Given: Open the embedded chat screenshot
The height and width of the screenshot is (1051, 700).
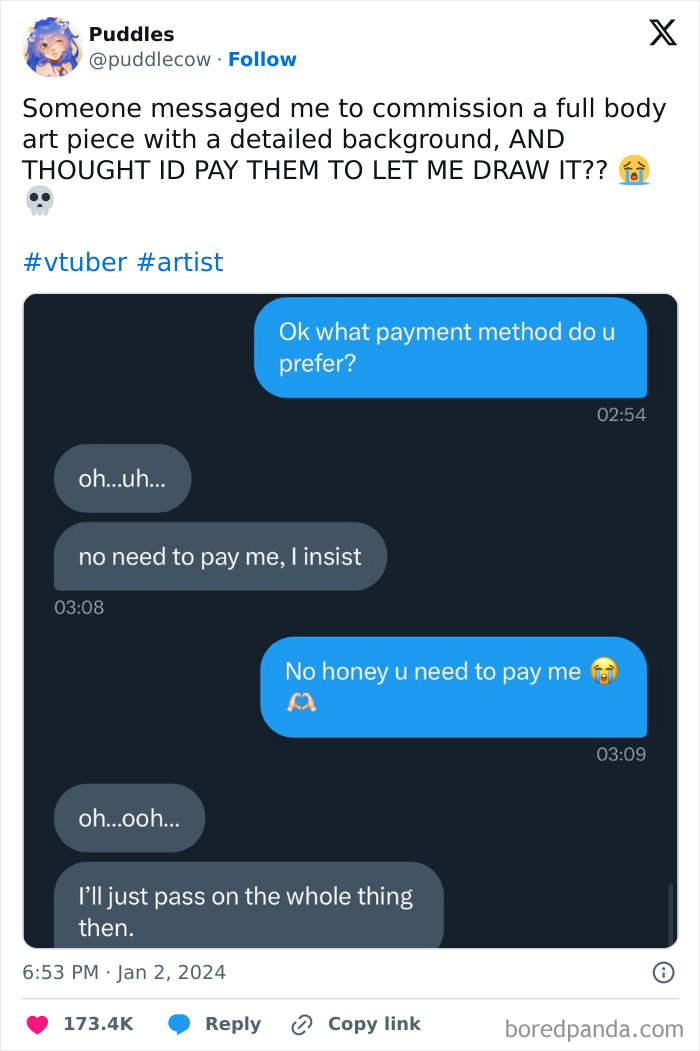Looking at the screenshot, I should pos(350,620).
